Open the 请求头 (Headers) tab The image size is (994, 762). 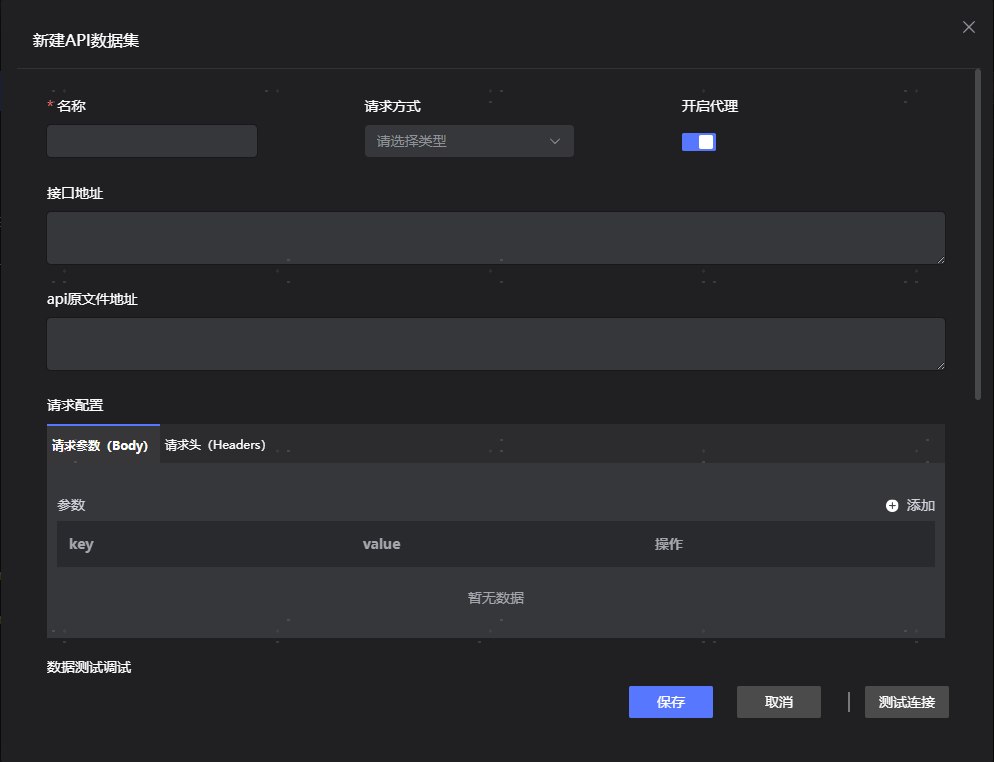[215, 445]
